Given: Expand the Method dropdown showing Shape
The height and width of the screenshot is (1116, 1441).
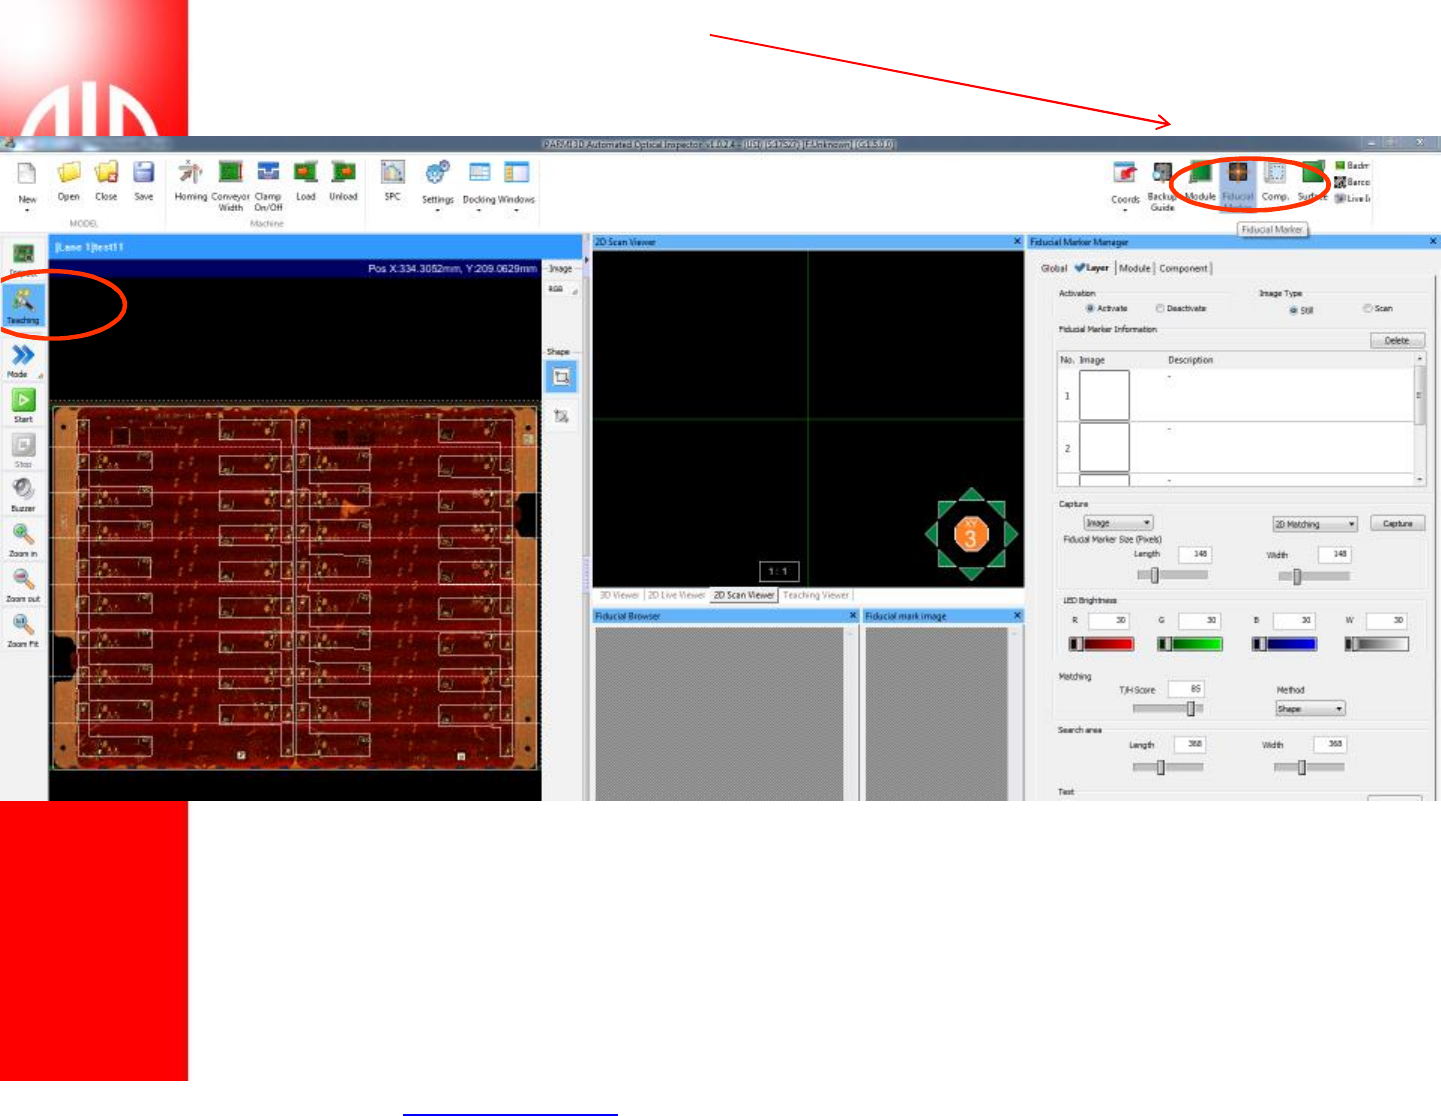Looking at the screenshot, I should (x=1310, y=709).
